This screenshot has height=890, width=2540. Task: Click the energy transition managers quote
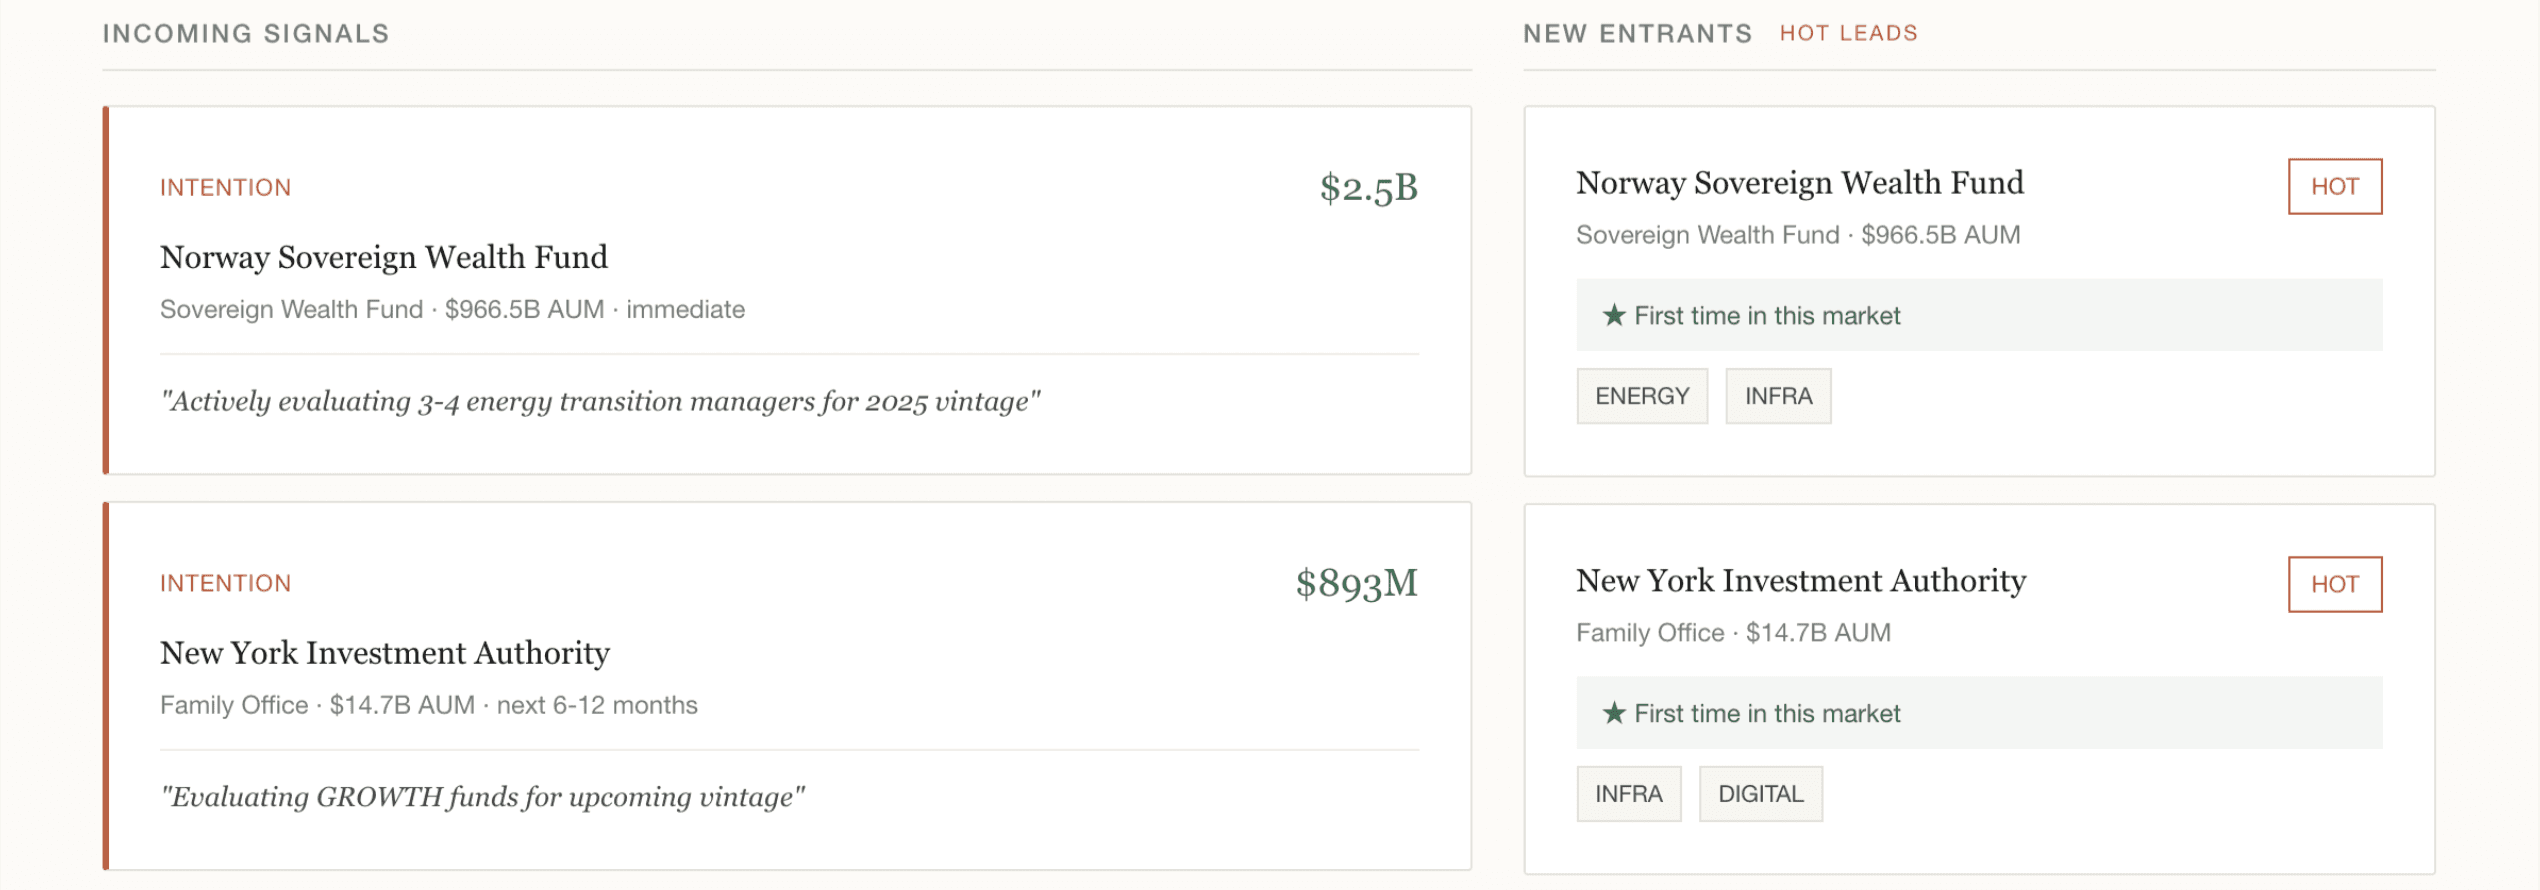pos(600,402)
